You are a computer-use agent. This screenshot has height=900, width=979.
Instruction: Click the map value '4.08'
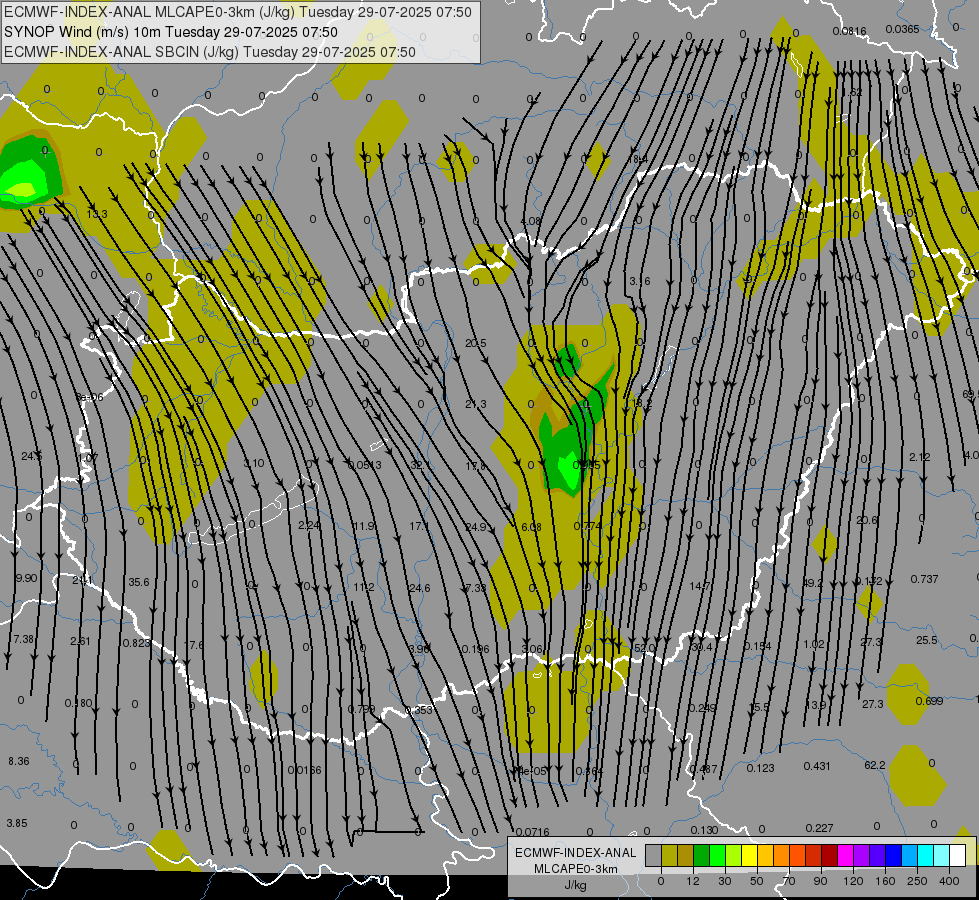(x=530, y=221)
